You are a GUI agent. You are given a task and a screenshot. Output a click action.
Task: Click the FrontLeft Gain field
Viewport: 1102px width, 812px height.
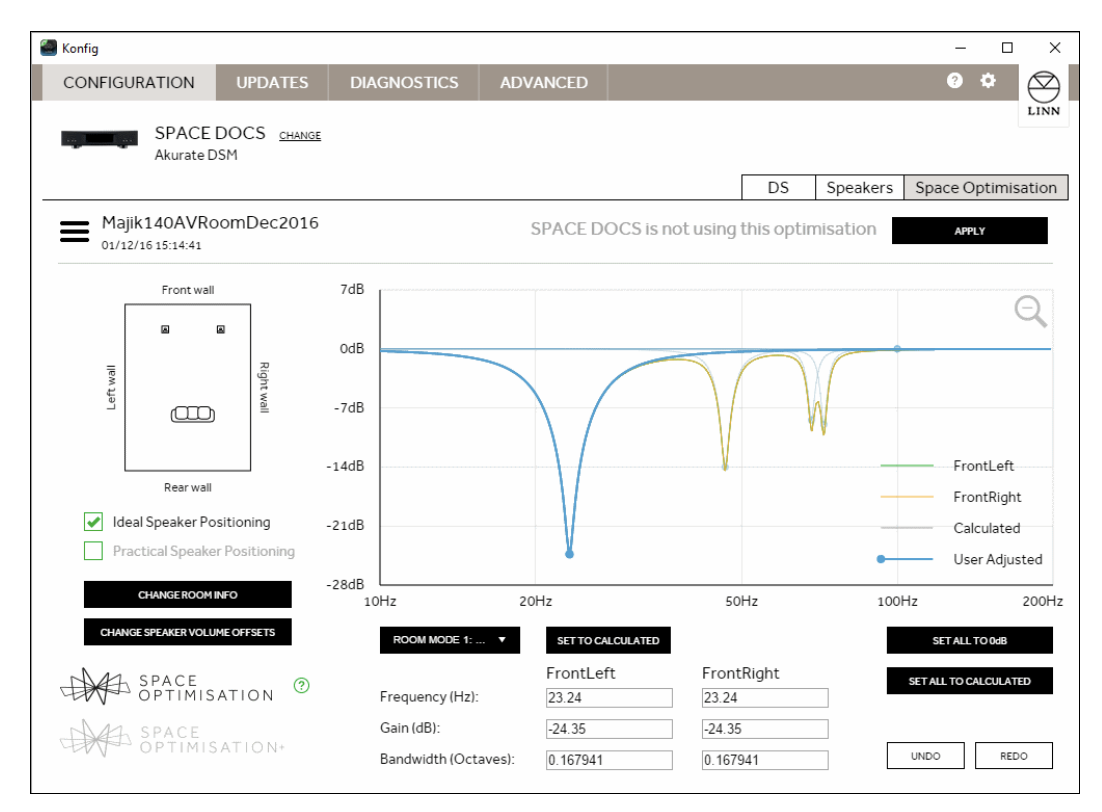pos(609,729)
